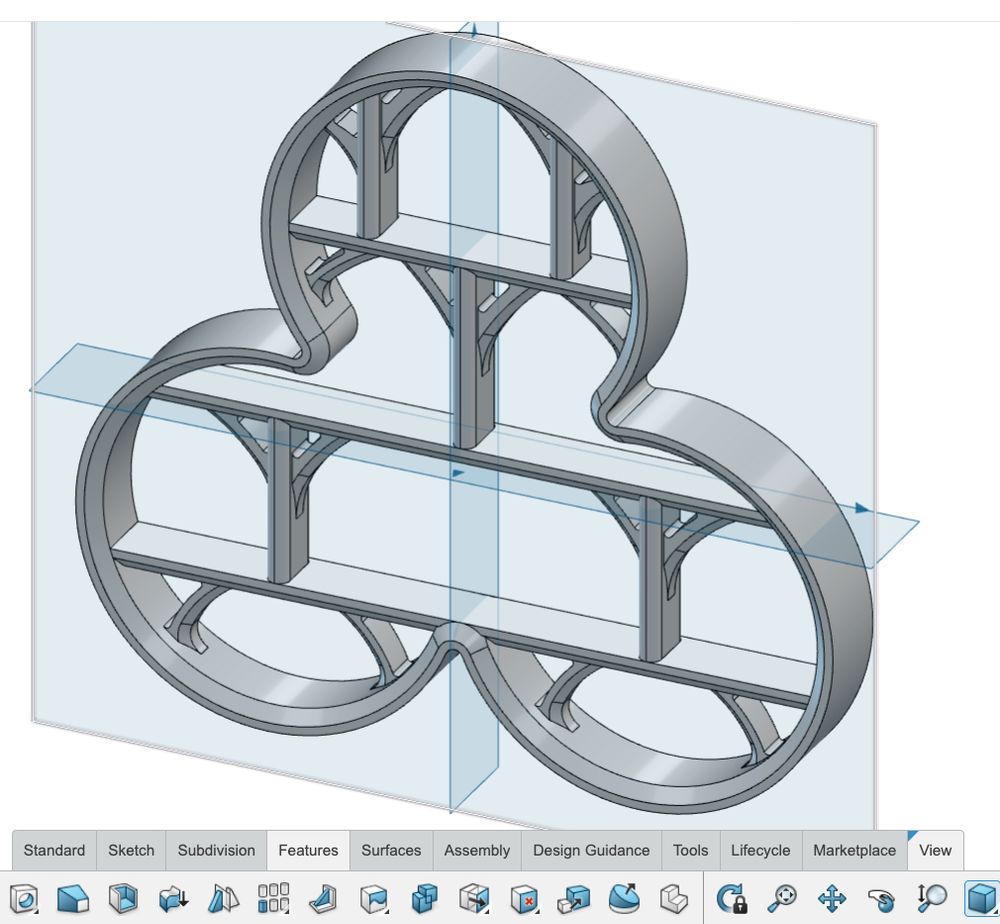Screen dimensions: 1000x924
Task: Open the Assembly tab
Action: click(477, 850)
